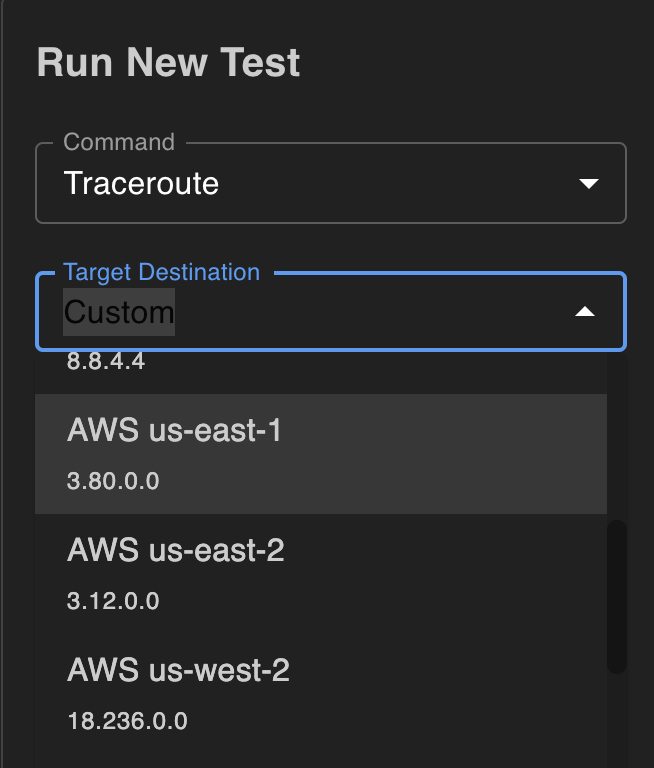Select the AWS us-east-1 option
This screenshot has height=768, width=654.
(321, 454)
